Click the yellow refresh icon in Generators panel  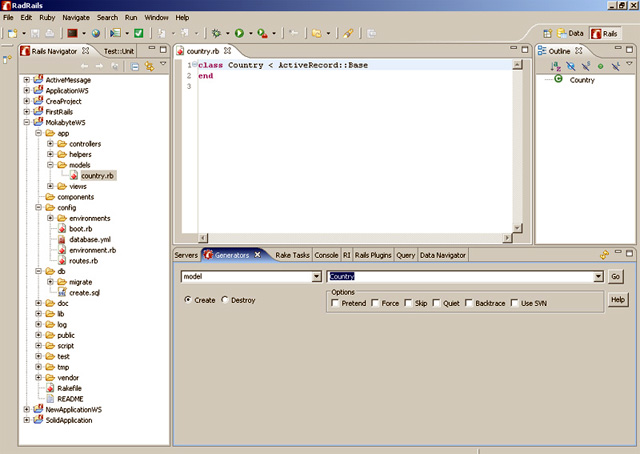tap(604, 255)
